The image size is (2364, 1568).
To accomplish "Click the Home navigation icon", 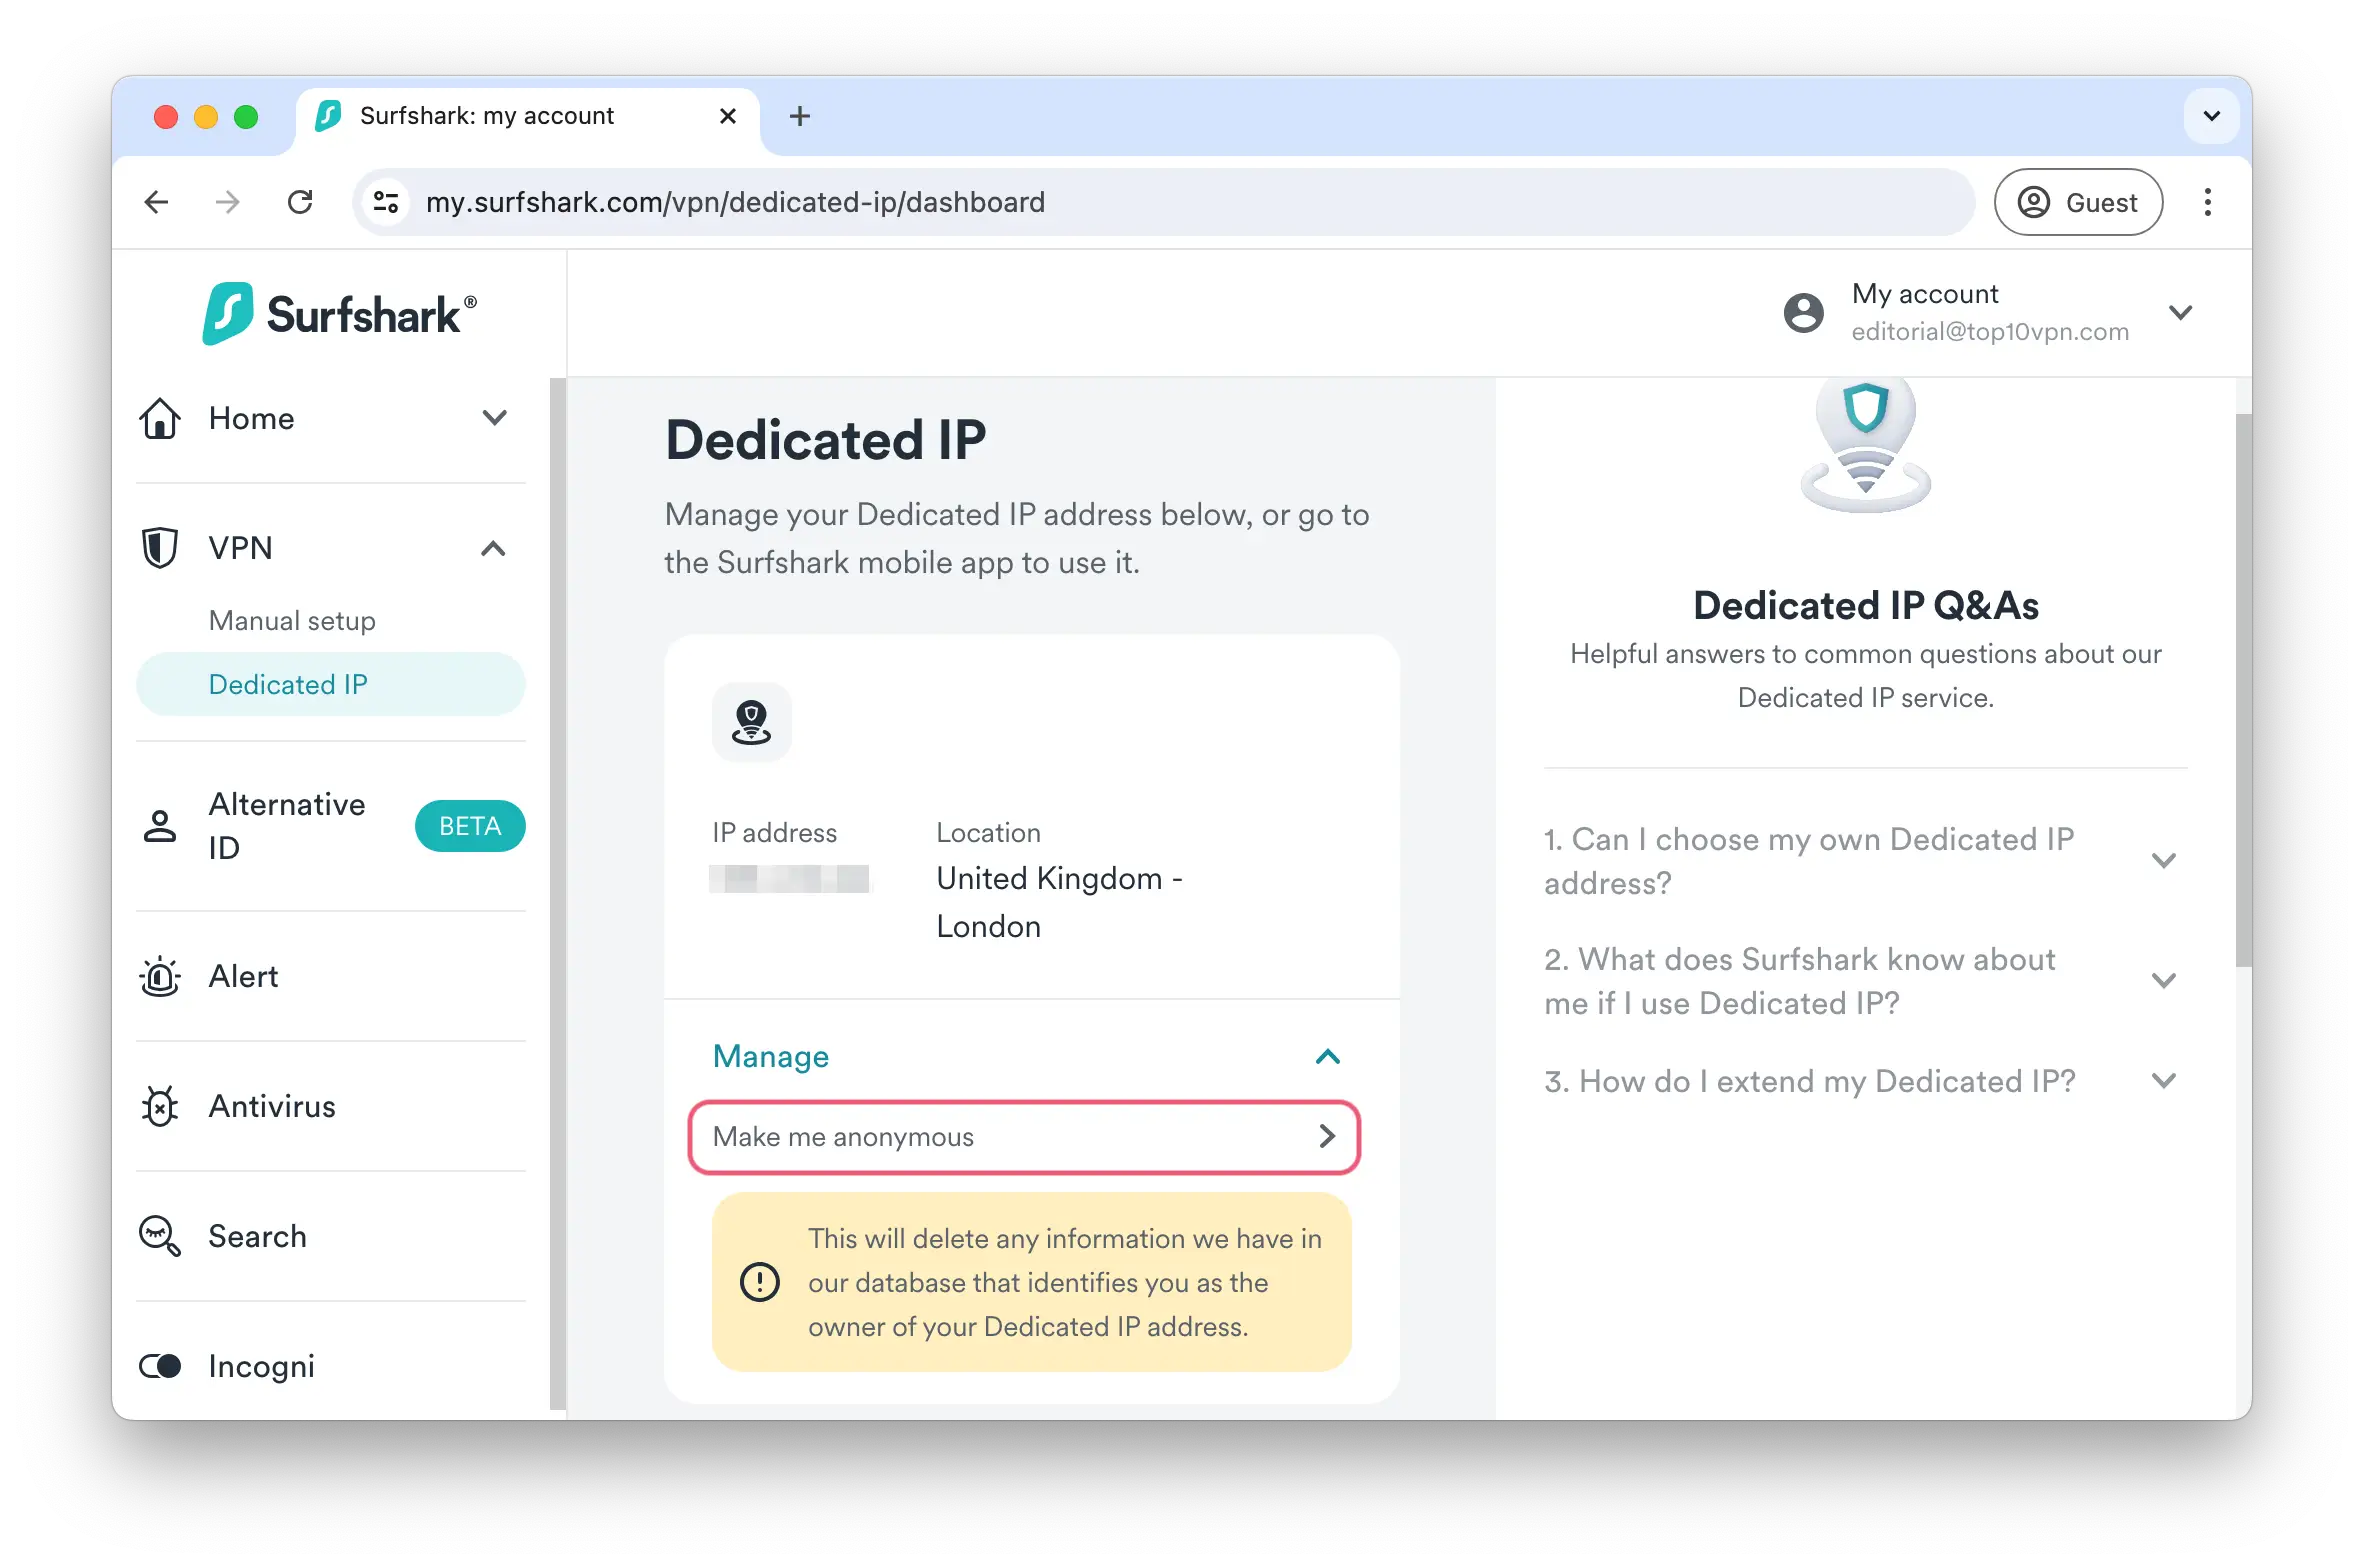I will click(159, 416).
